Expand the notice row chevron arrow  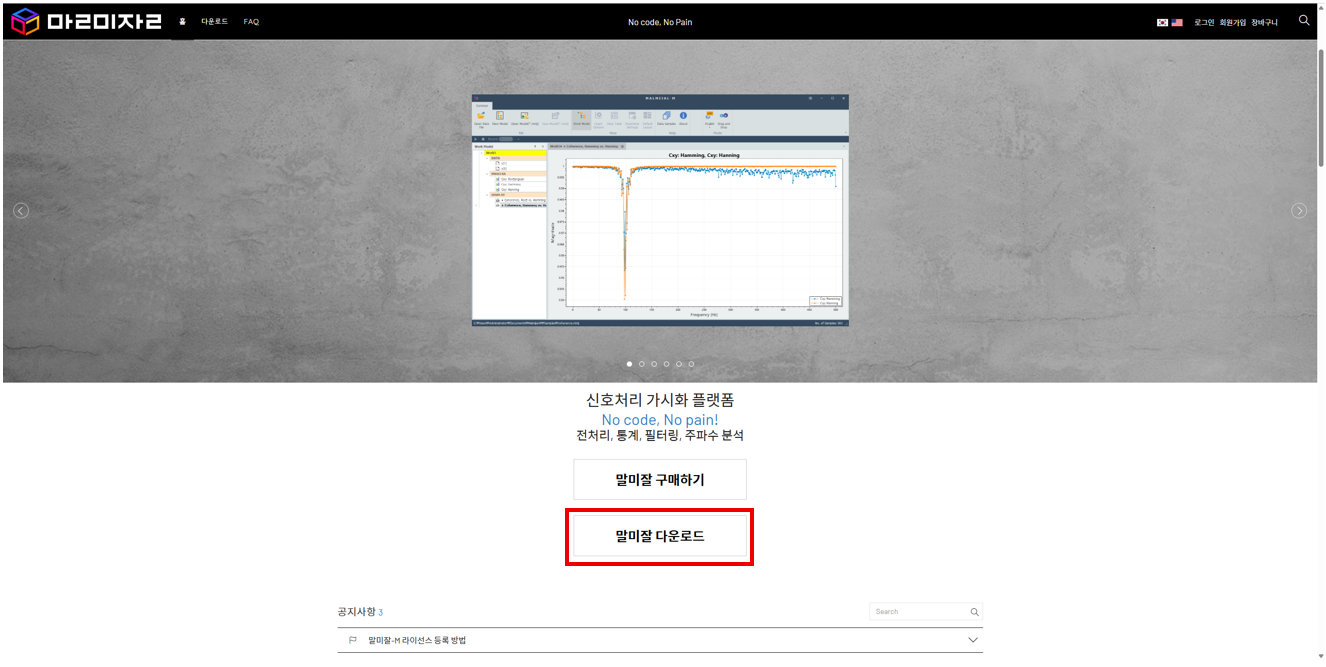(x=973, y=640)
